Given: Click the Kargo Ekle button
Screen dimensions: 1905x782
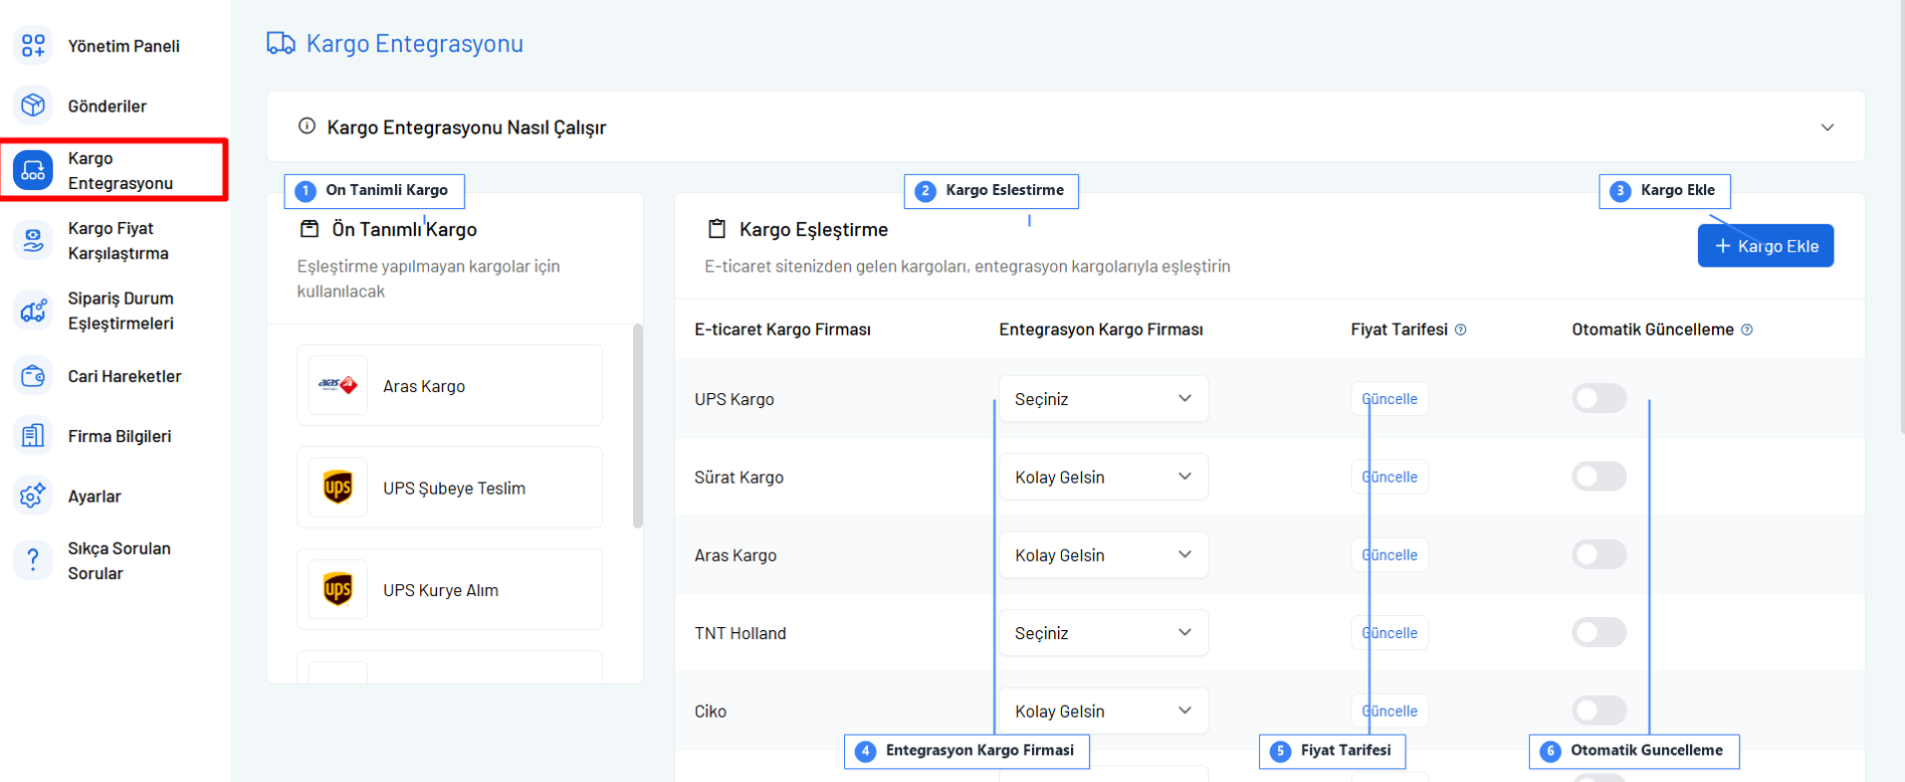Looking at the screenshot, I should [x=1765, y=246].
